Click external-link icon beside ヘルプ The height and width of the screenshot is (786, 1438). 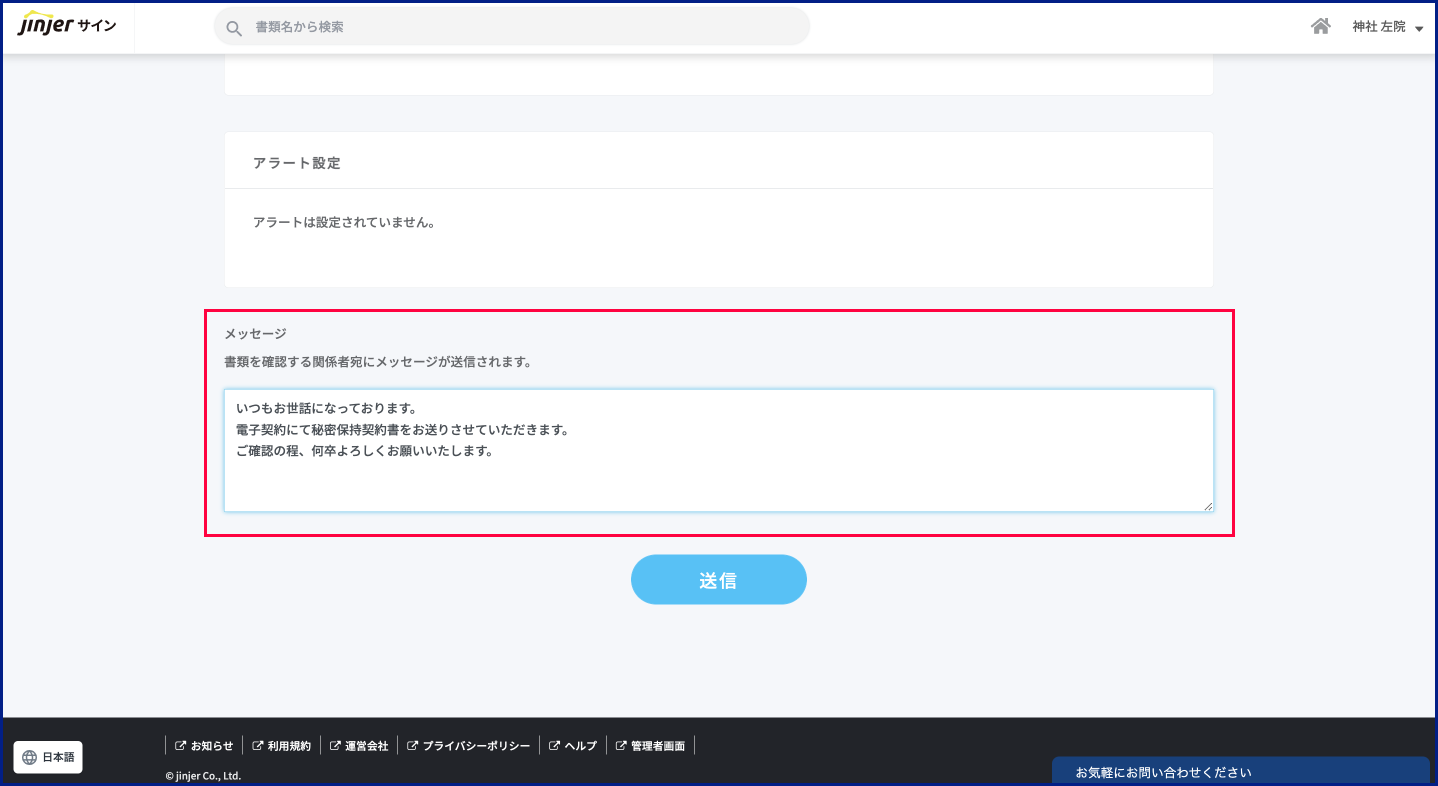(x=554, y=746)
